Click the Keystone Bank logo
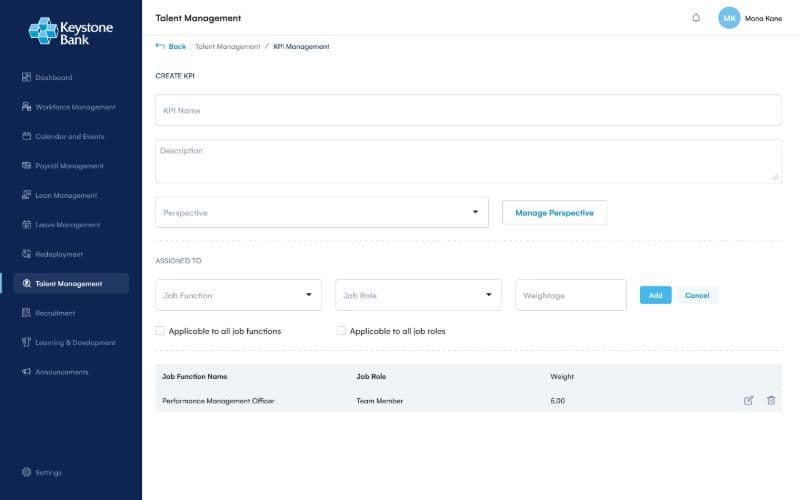Screen dimensions: 800x500 click(71, 31)
